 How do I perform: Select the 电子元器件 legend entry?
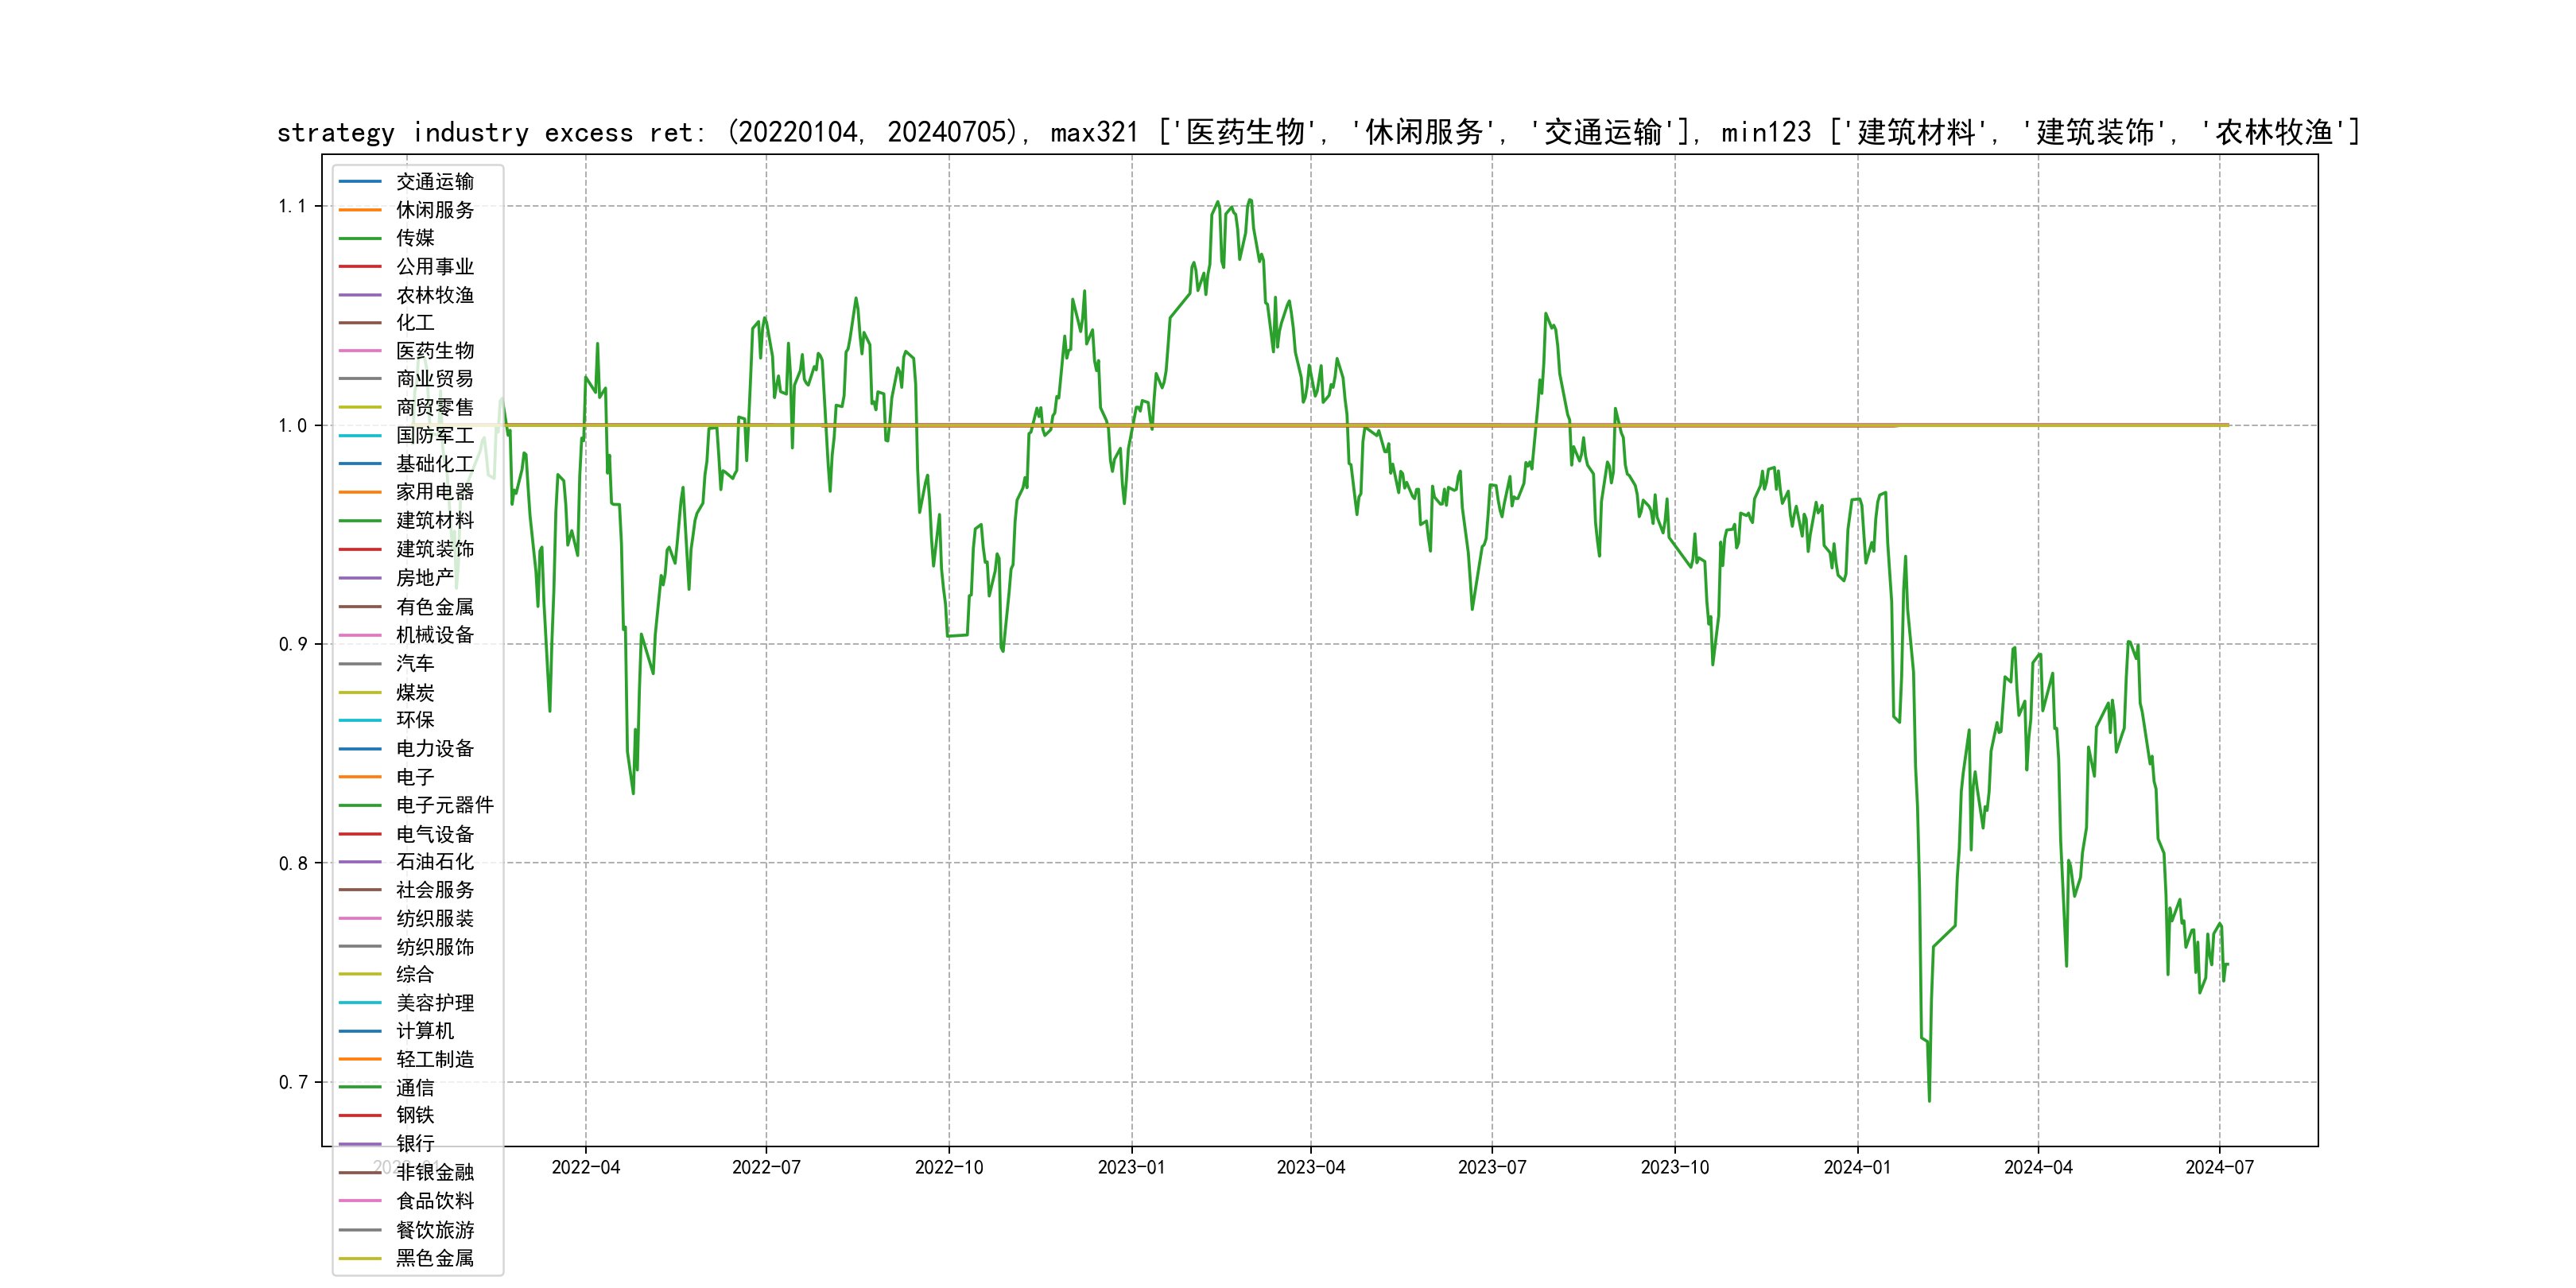coord(444,805)
